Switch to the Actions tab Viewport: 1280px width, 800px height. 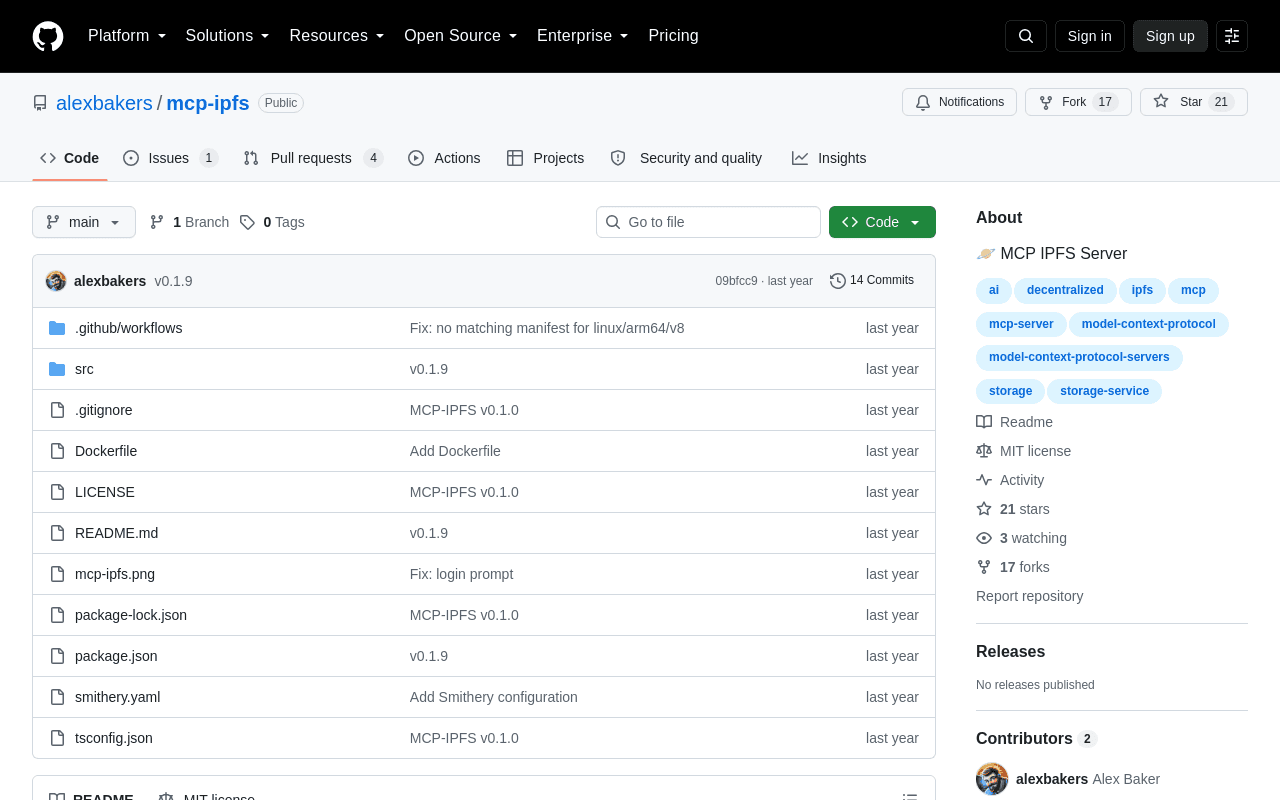pos(444,158)
